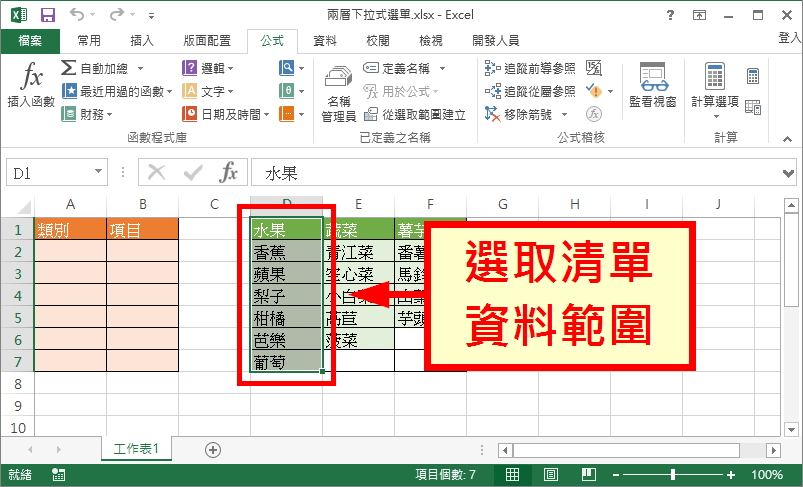Open Financial (財務) functions
The image size is (803, 487).
(87, 114)
